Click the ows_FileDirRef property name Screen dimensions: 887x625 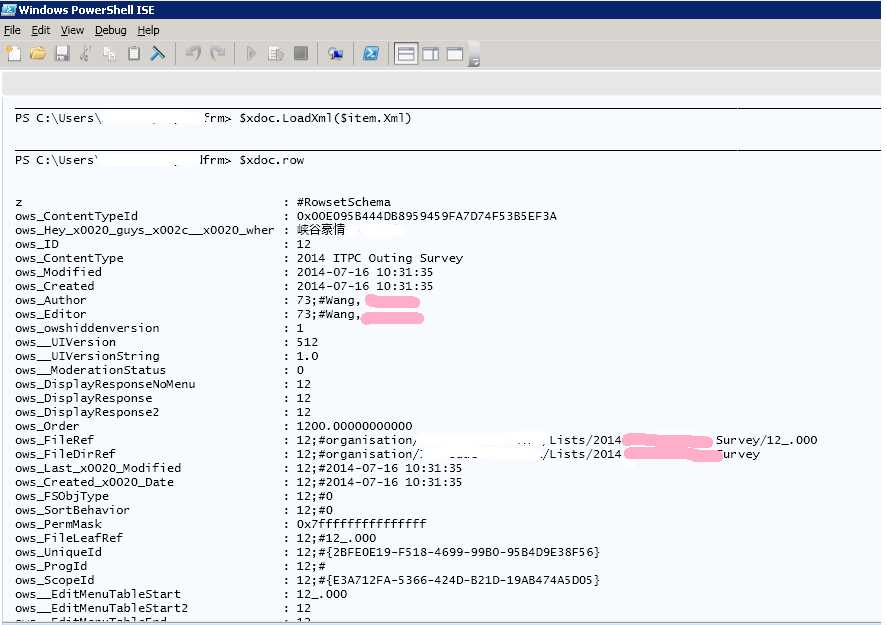point(66,454)
